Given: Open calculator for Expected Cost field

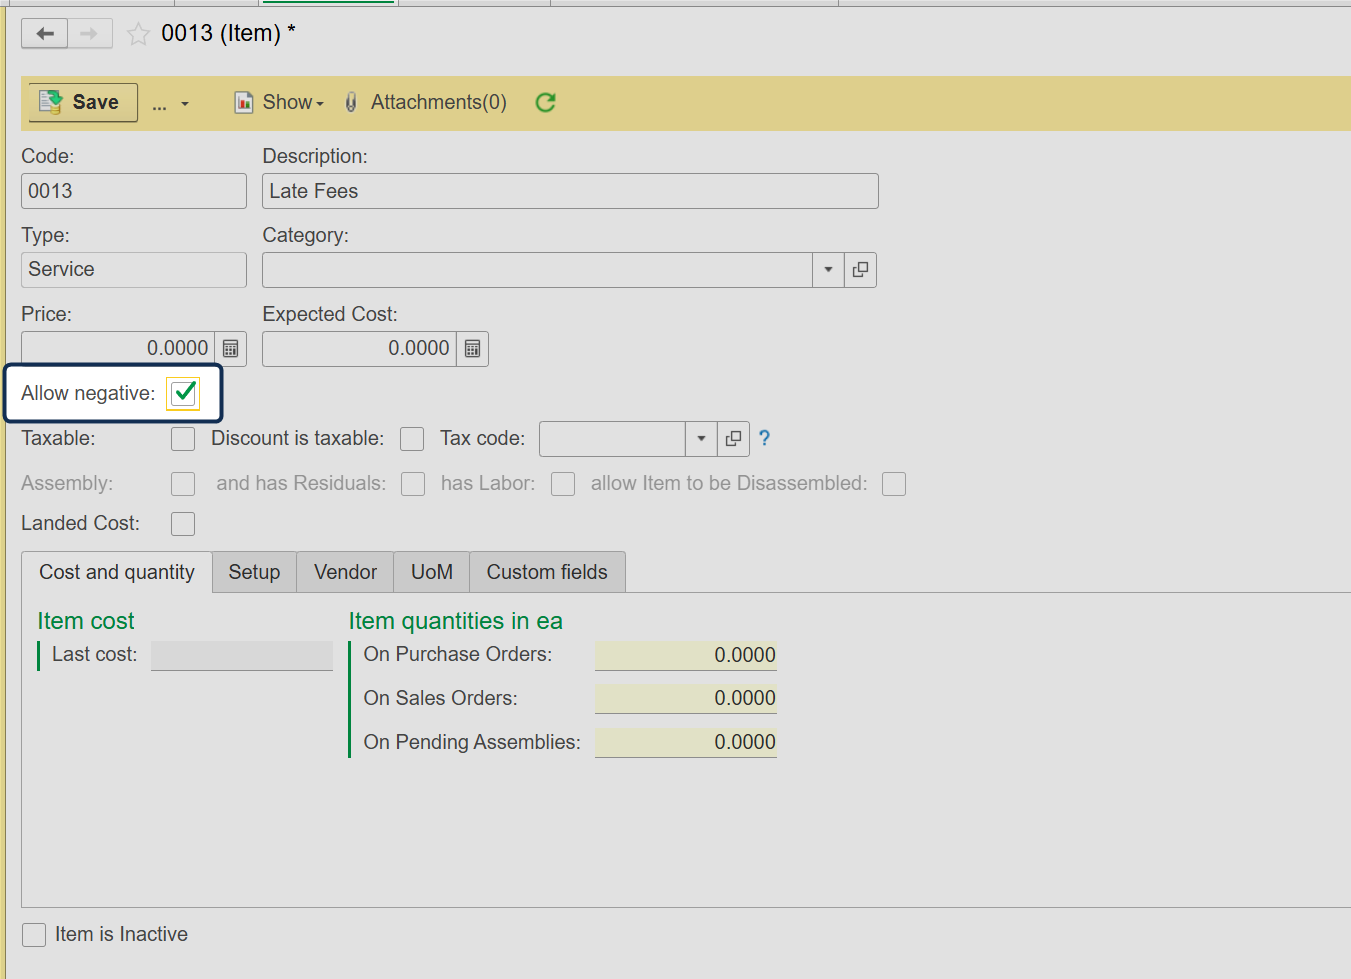Looking at the screenshot, I should pyautogui.click(x=473, y=349).
